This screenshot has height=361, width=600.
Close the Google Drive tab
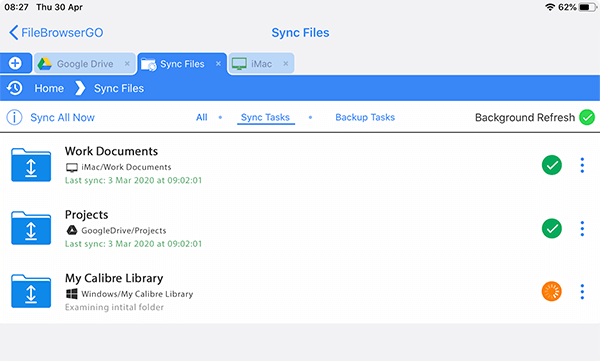click(127, 64)
